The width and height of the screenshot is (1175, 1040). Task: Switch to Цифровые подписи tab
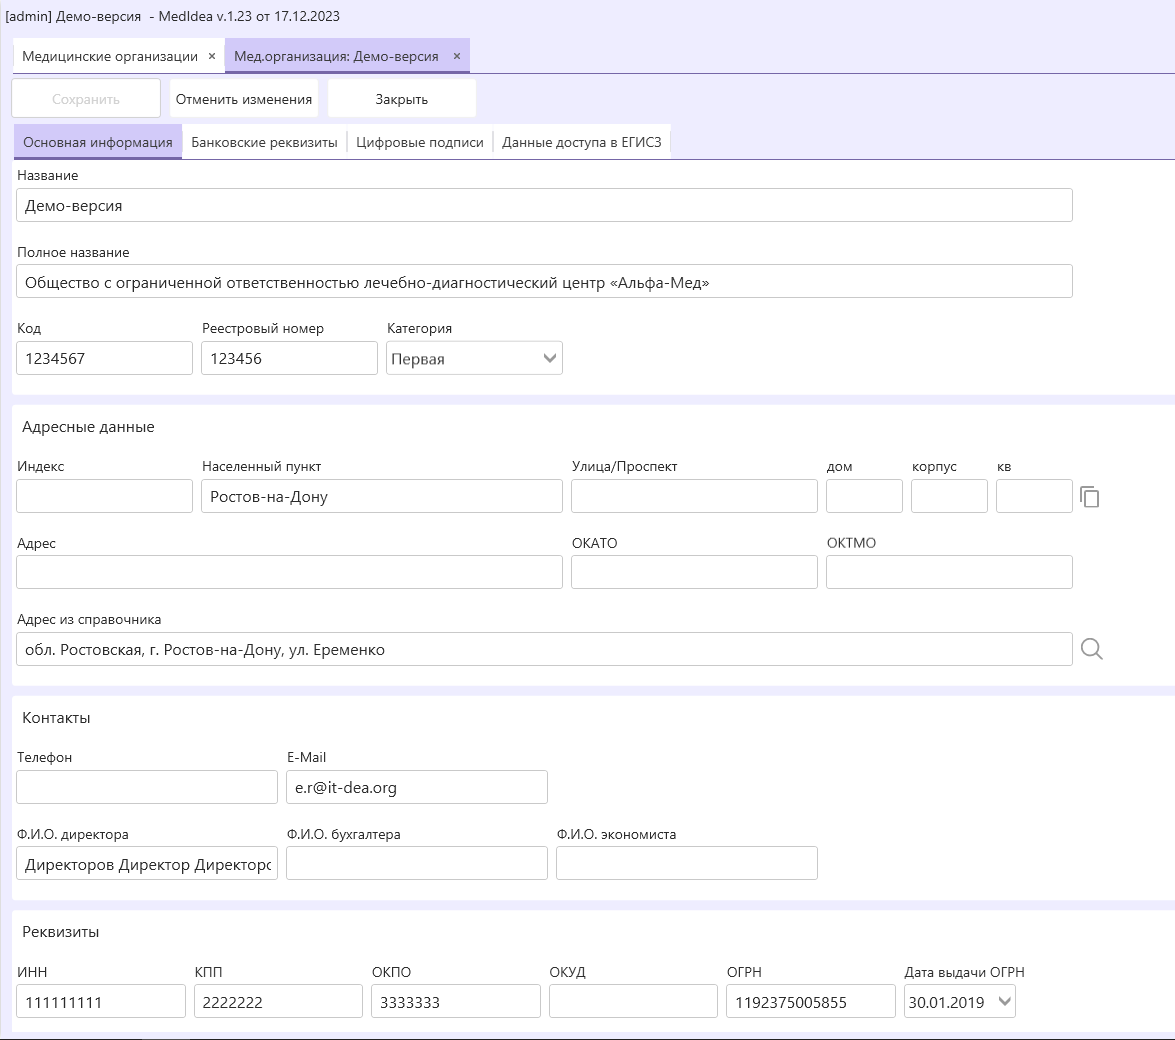click(420, 142)
